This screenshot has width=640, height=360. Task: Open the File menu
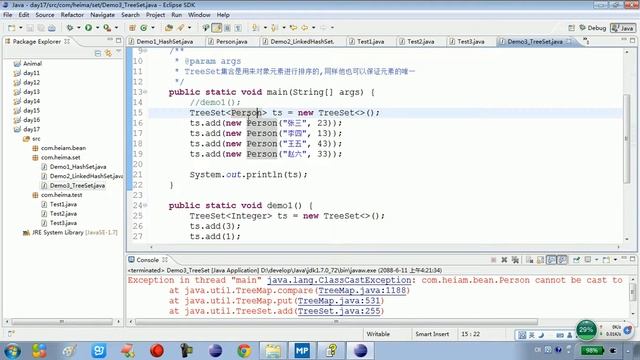7,15
